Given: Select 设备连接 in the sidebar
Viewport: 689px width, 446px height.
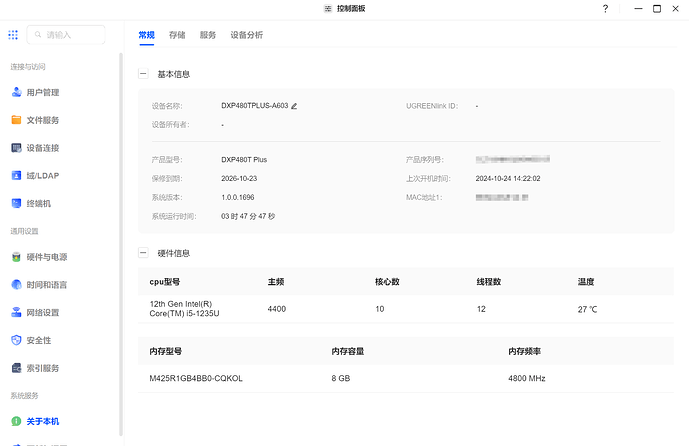Looking at the screenshot, I should click(x=42, y=148).
